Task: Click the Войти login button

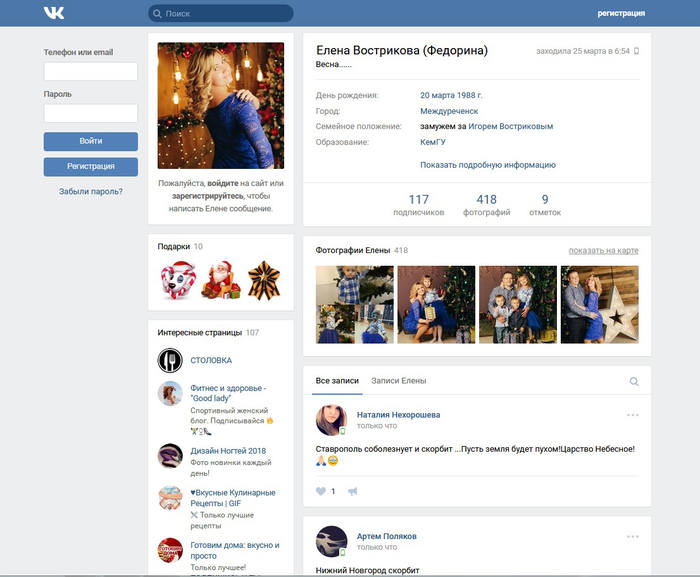Action: [91, 141]
